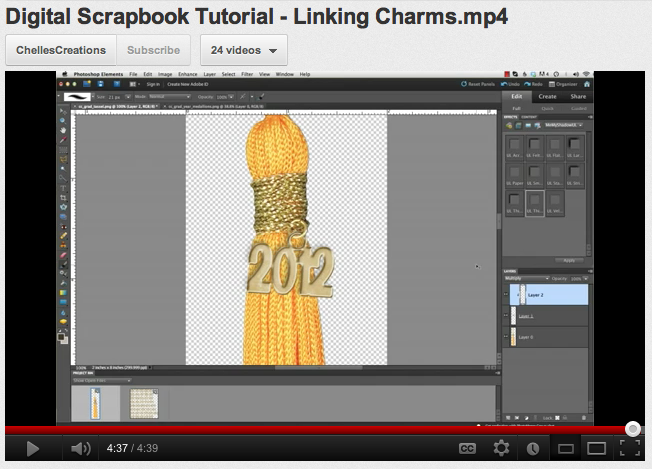Select the Cookie Cutter tool

(x=63, y=207)
